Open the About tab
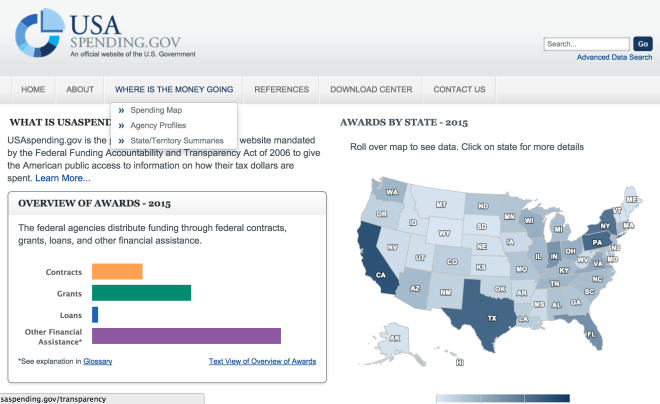Viewport: 660px width, 404px height. 80,89
